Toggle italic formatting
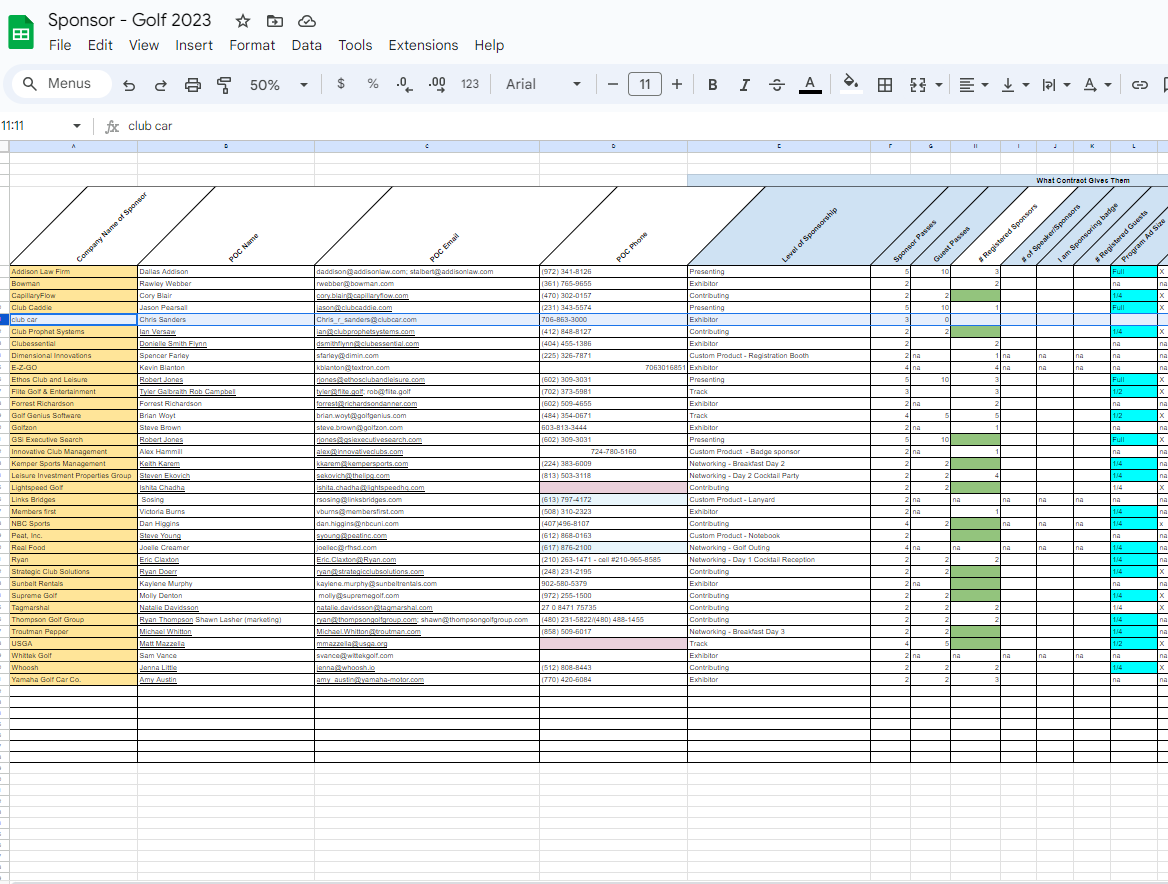The width and height of the screenshot is (1168, 884). (x=744, y=85)
